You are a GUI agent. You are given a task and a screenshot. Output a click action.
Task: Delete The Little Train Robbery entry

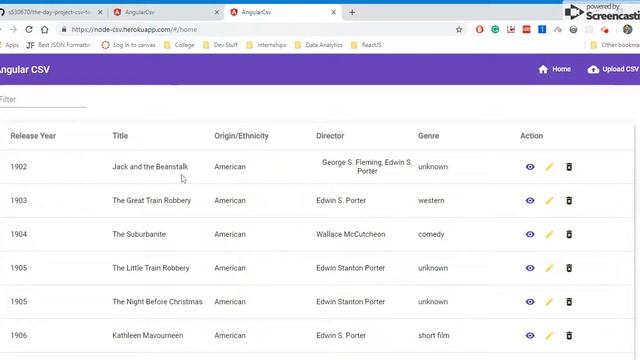click(x=569, y=268)
